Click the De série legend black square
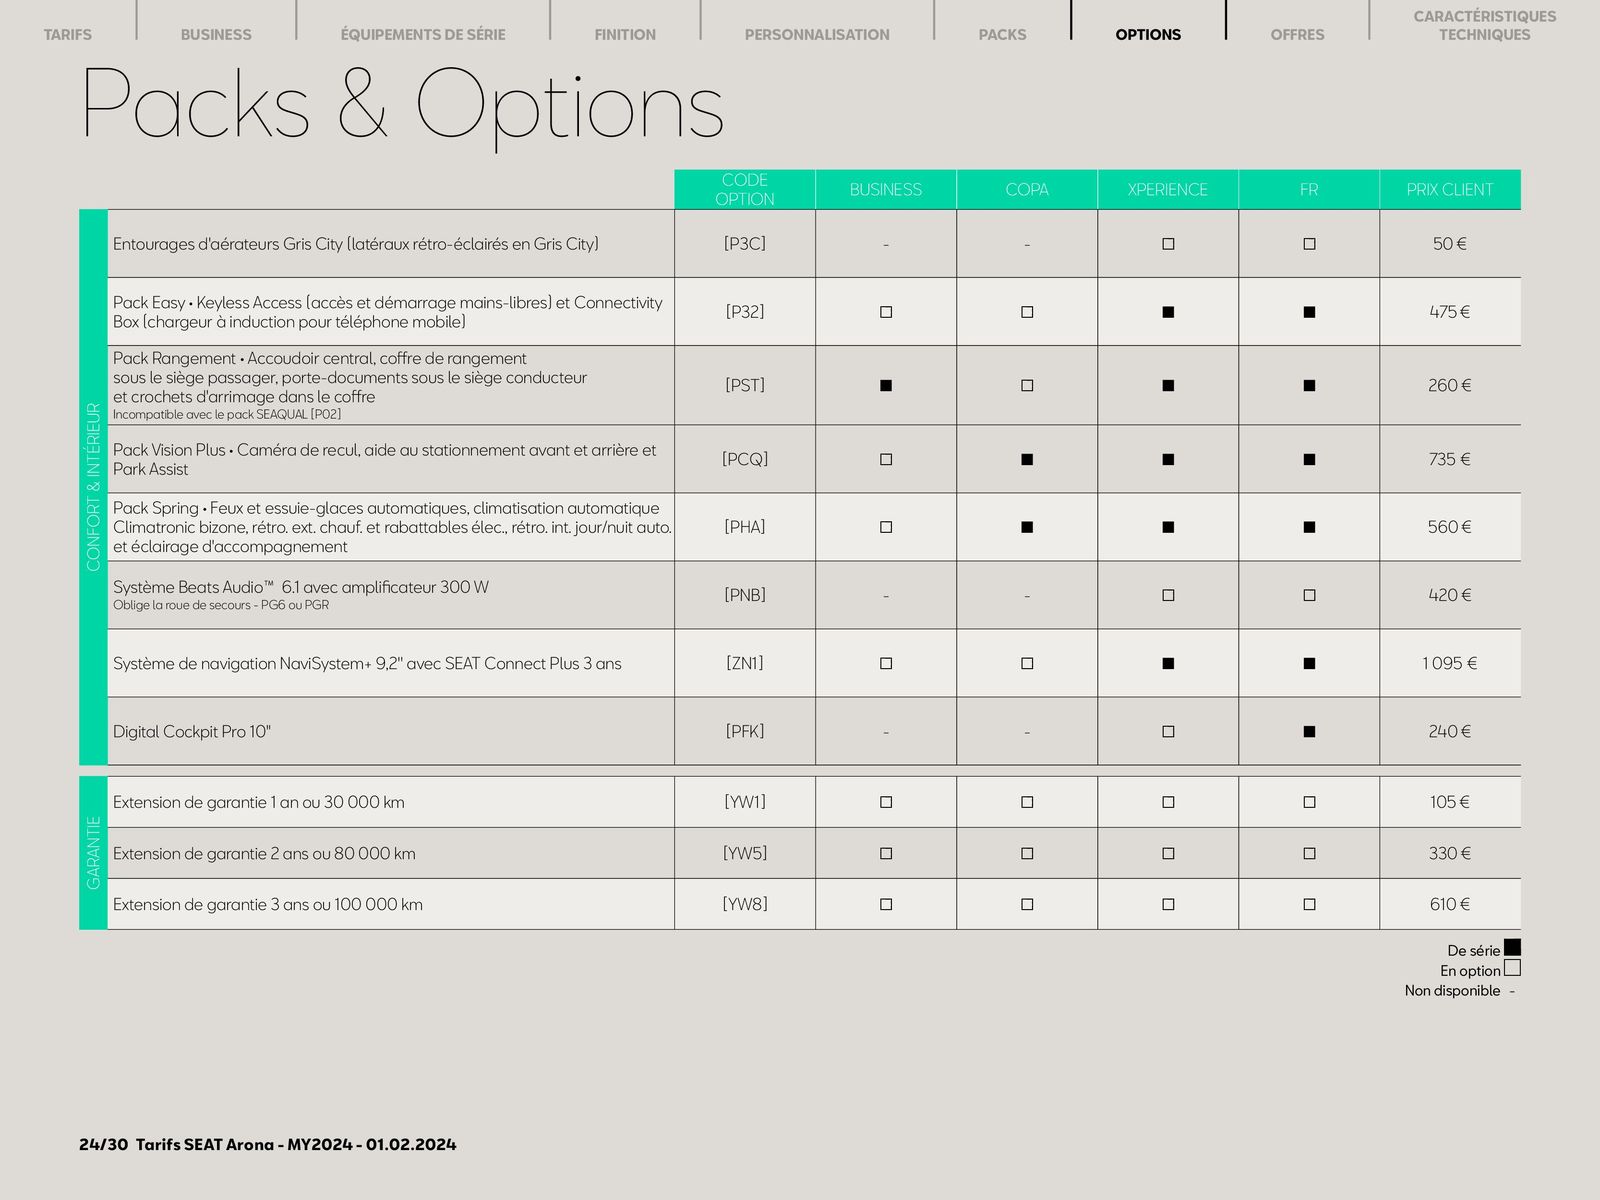1600x1200 pixels. pos(1512,947)
